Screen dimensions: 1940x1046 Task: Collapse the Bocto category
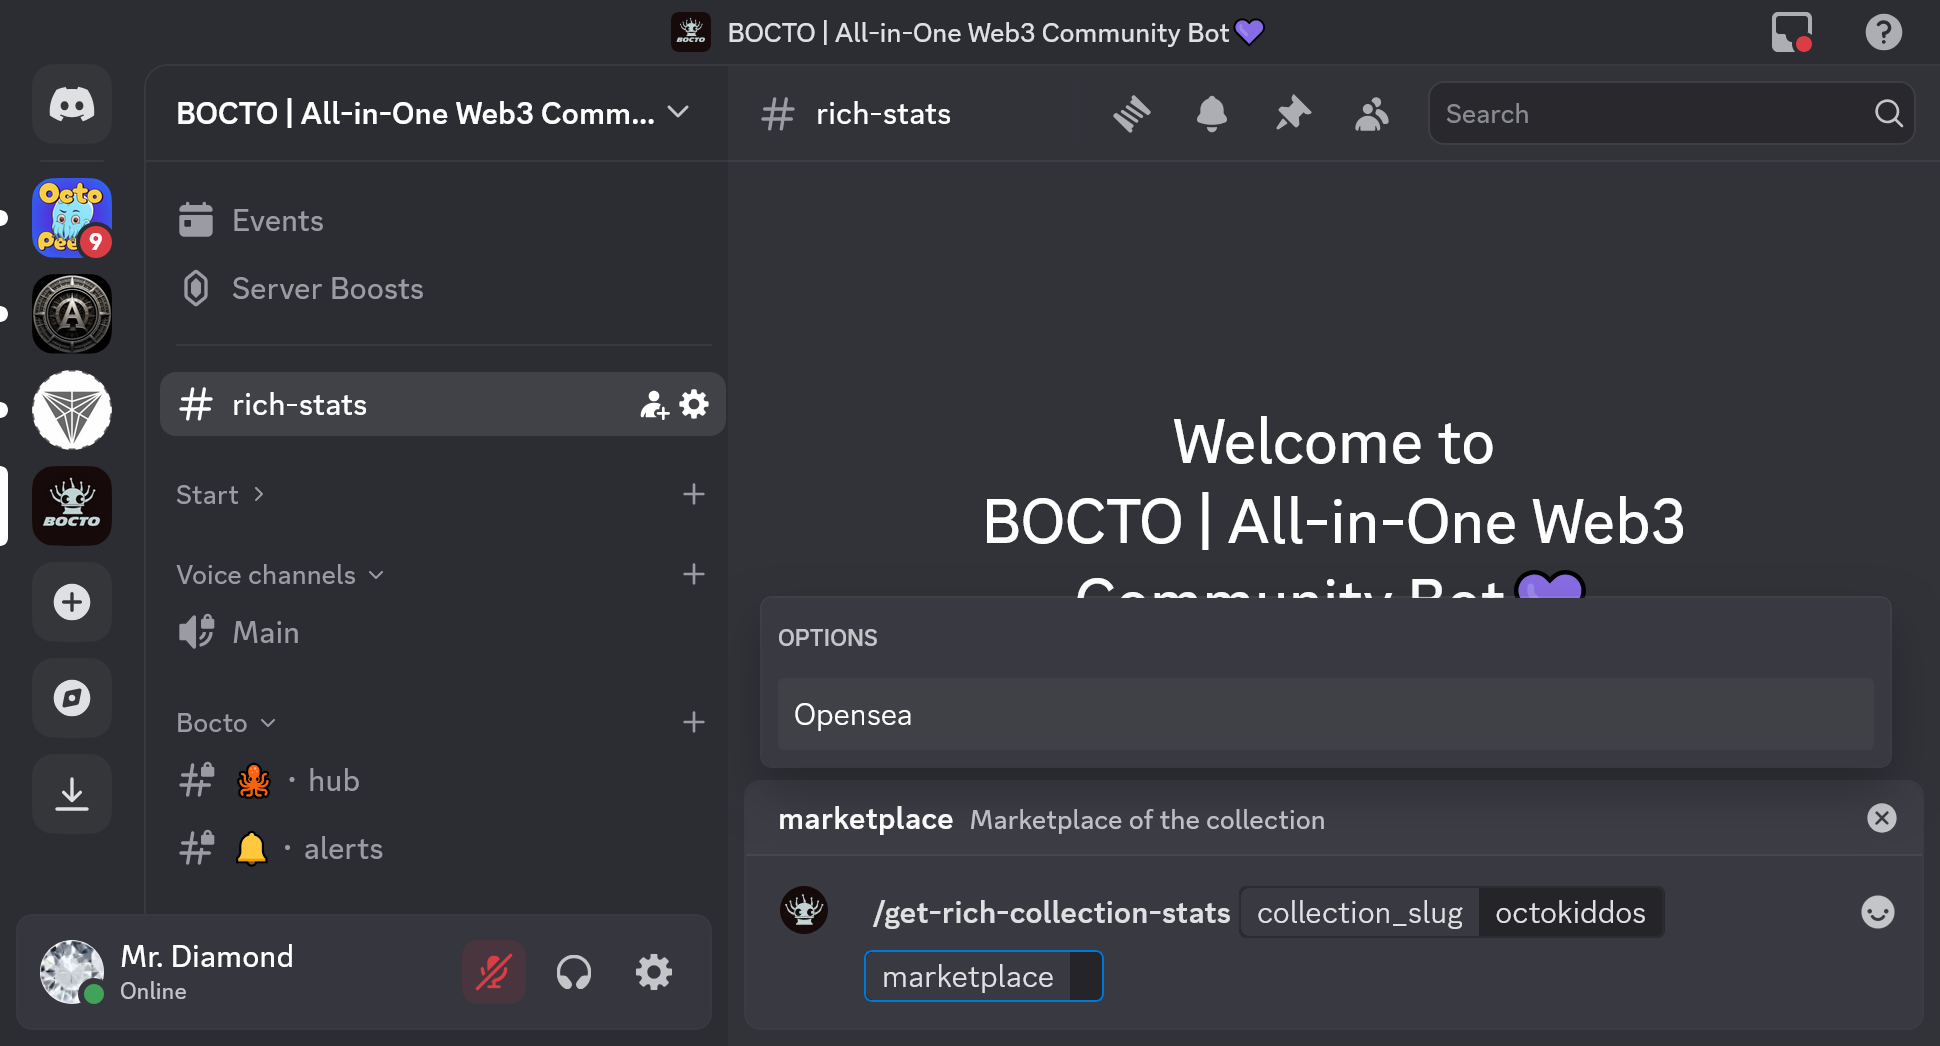click(x=226, y=723)
